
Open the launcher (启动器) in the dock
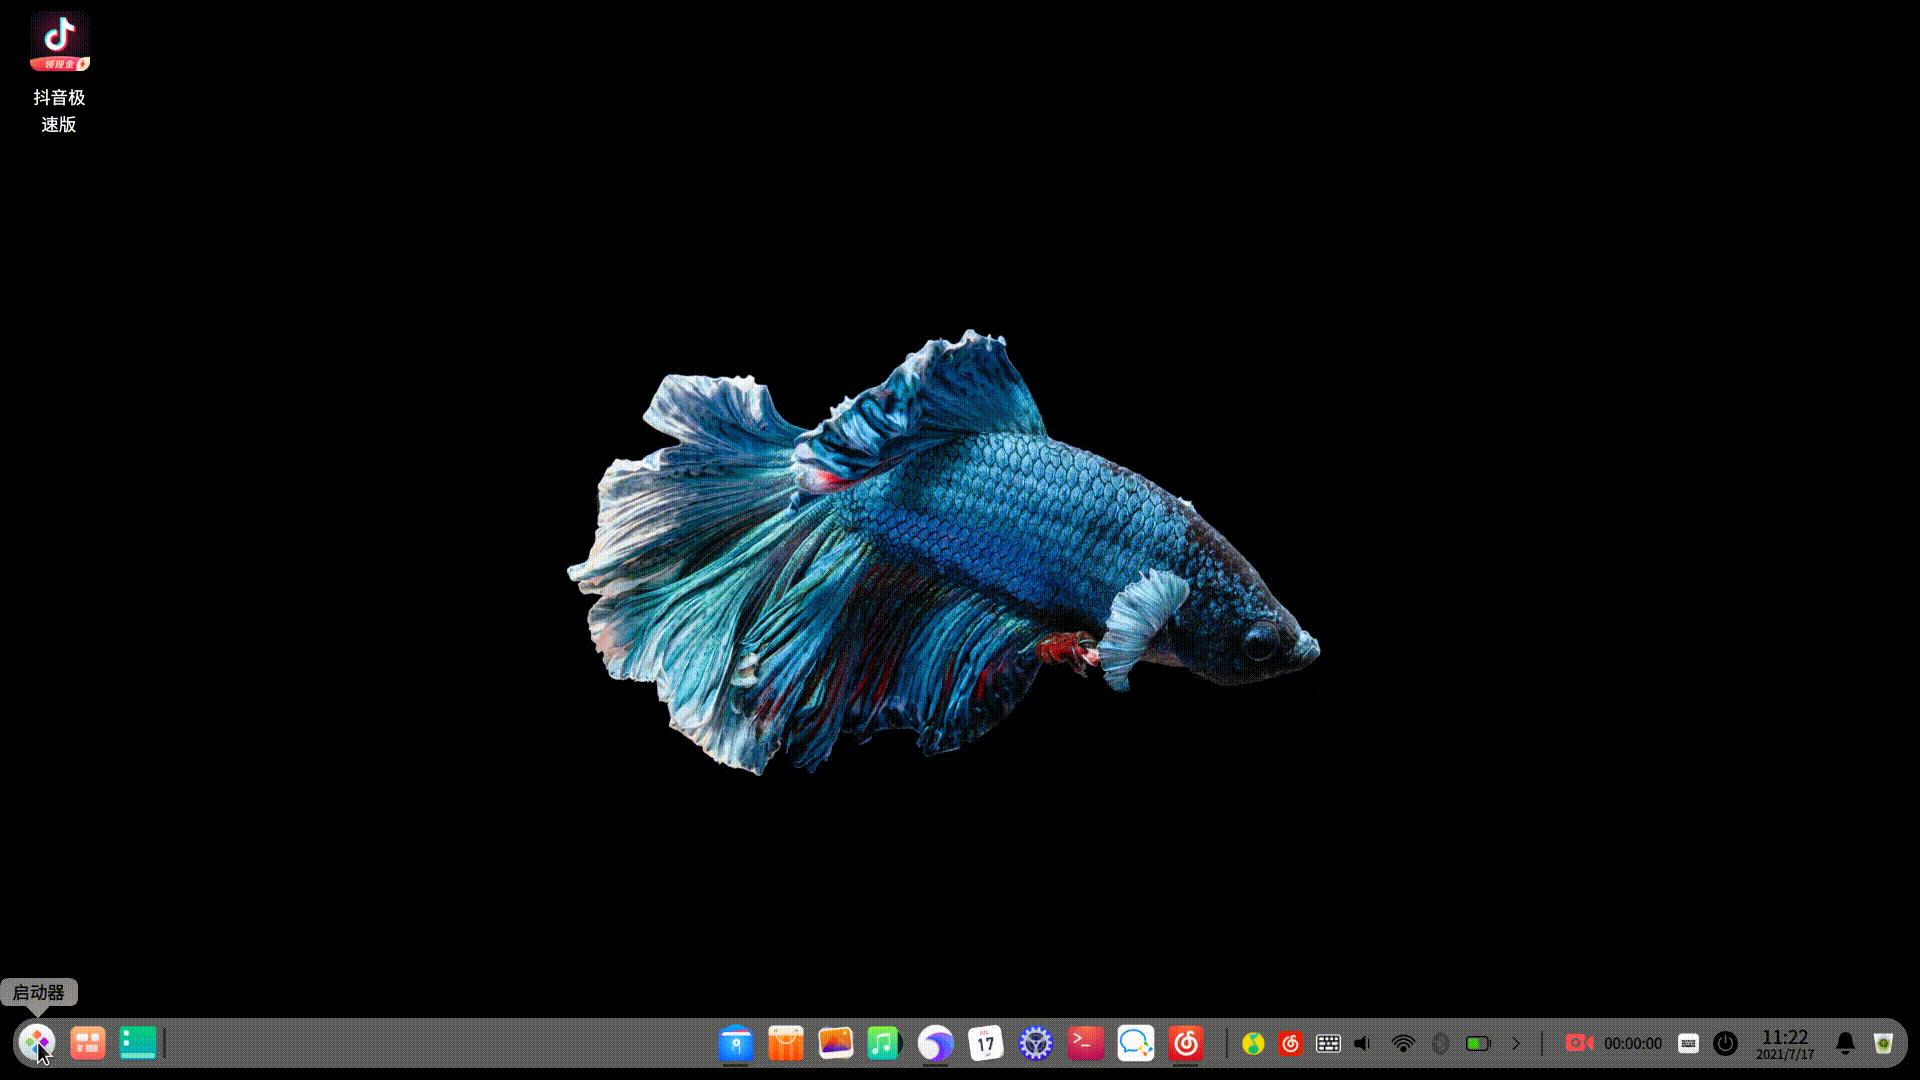(37, 1043)
